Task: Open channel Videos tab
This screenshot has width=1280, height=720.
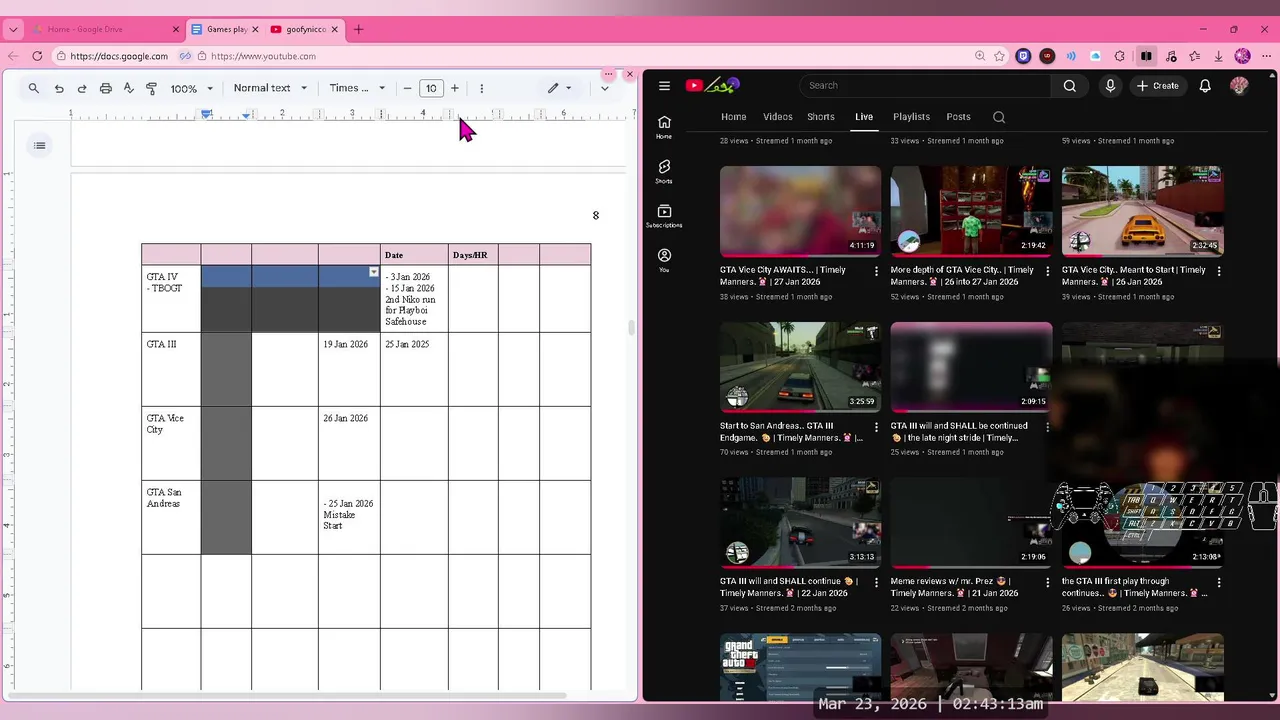Action: [777, 117]
